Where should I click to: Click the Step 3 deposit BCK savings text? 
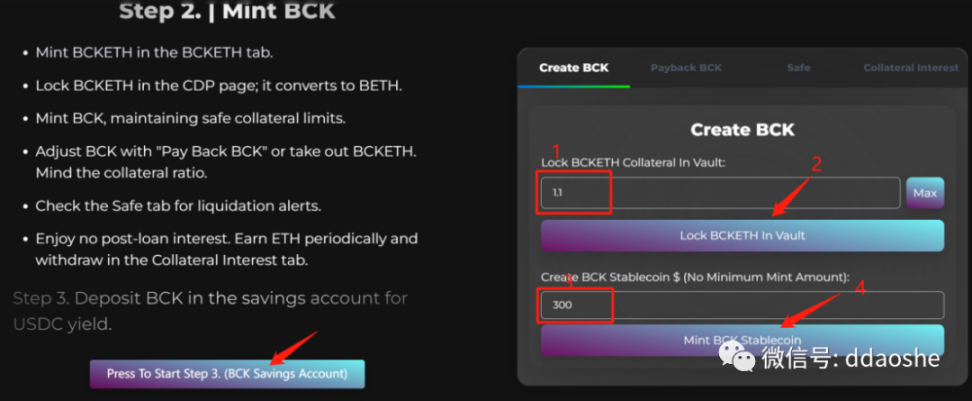point(210,311)
